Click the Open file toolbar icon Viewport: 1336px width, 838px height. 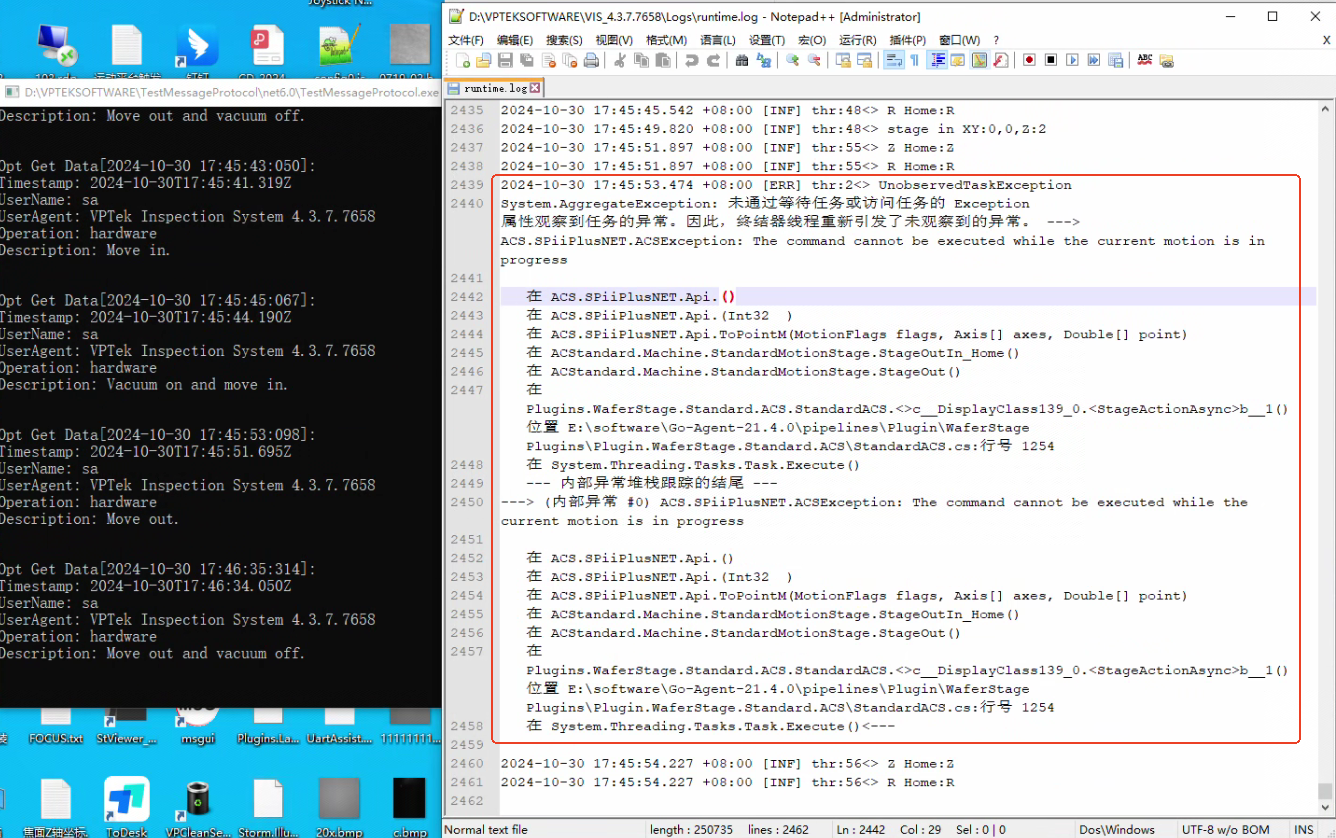(x=484, y=60)
